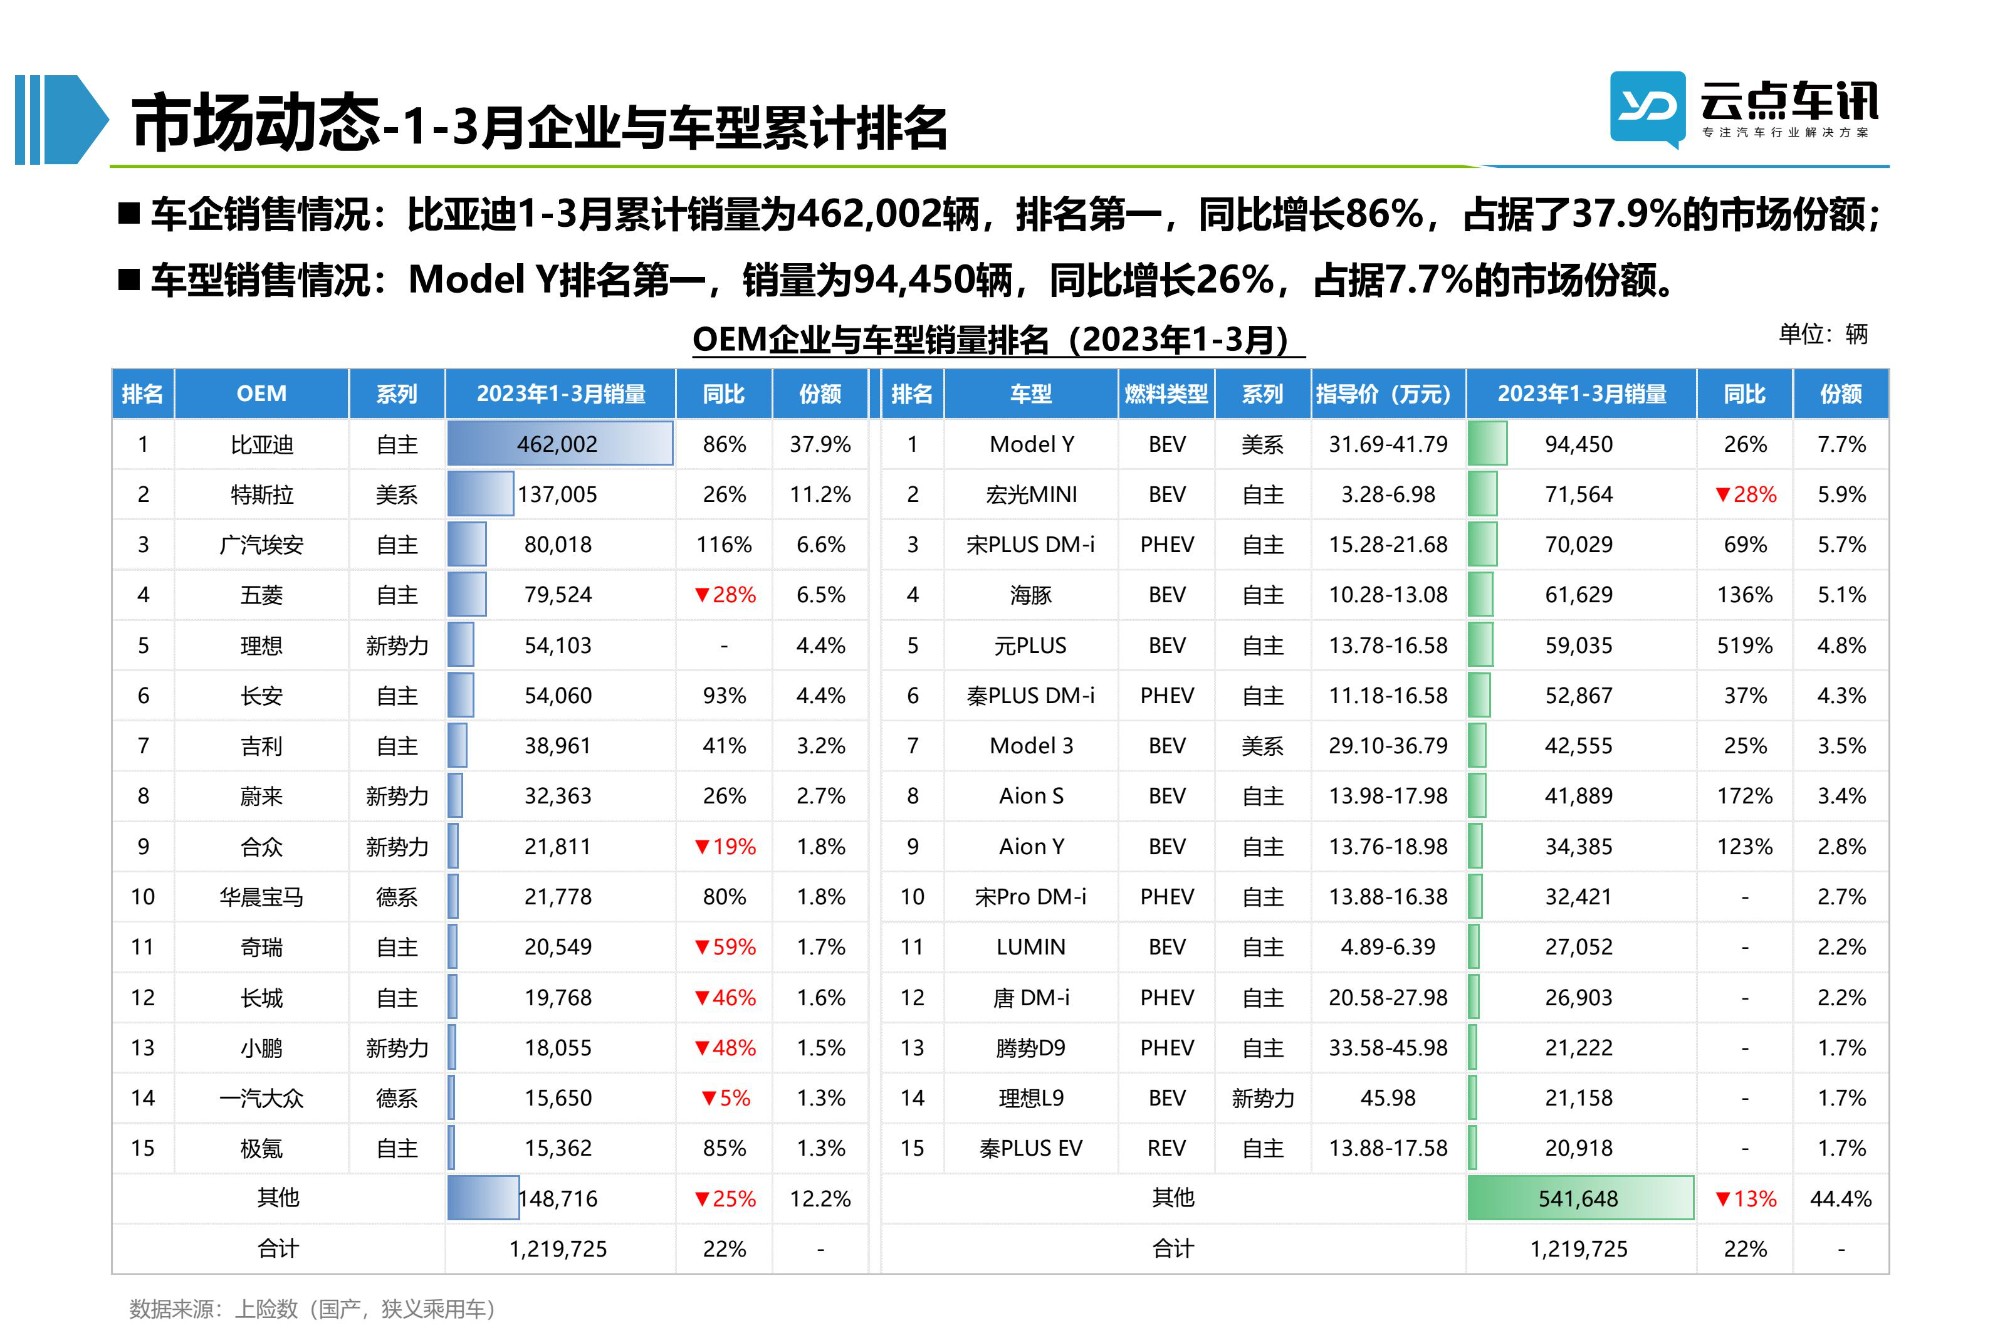Select the 宋PLUS DM-i model cell

click(x=1031, y=544)
